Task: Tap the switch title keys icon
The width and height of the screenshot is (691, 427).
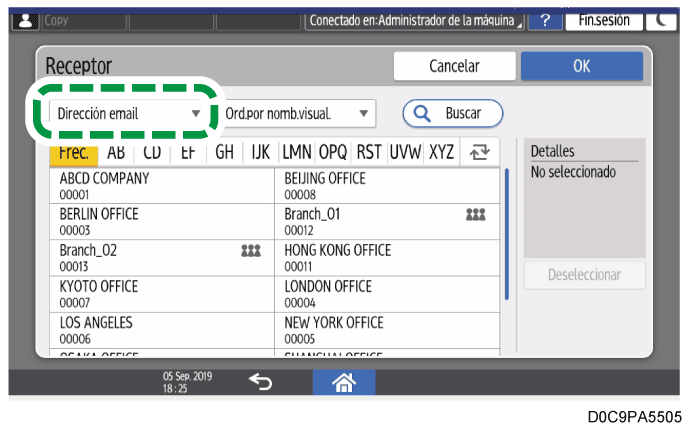Action: click(478, 153)
